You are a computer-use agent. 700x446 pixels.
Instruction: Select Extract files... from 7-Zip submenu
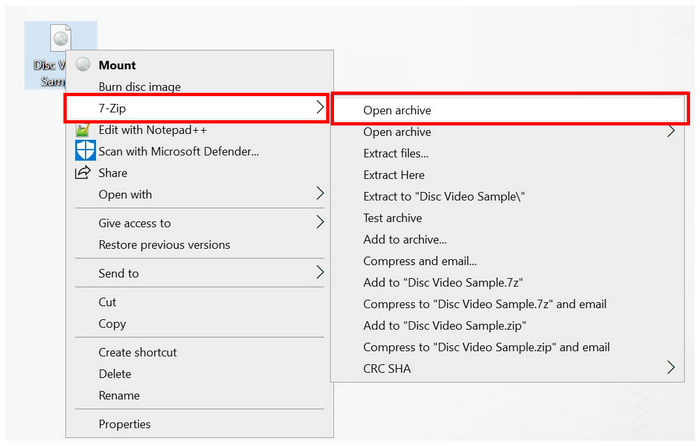396,154
